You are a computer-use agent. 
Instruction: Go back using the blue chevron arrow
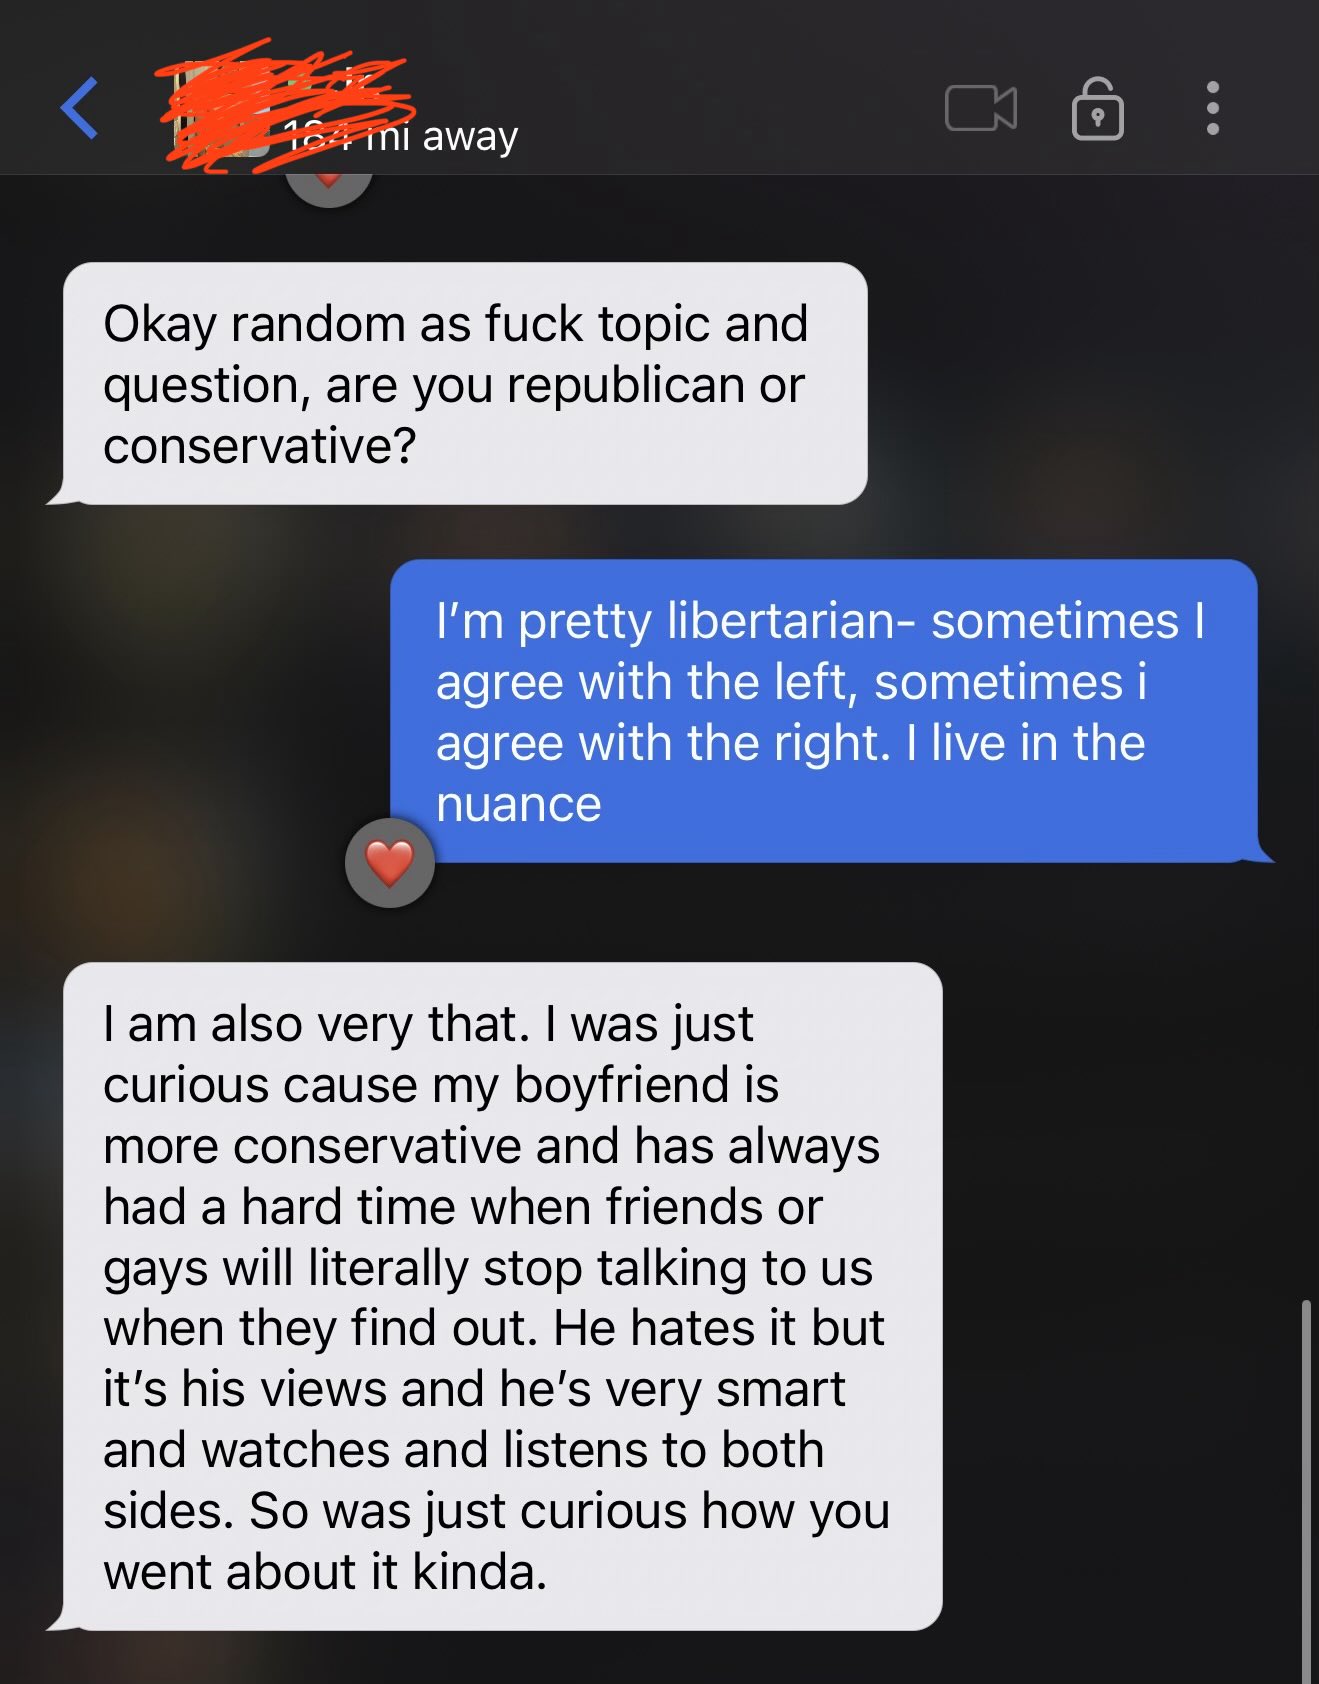(x=79, y=108)
